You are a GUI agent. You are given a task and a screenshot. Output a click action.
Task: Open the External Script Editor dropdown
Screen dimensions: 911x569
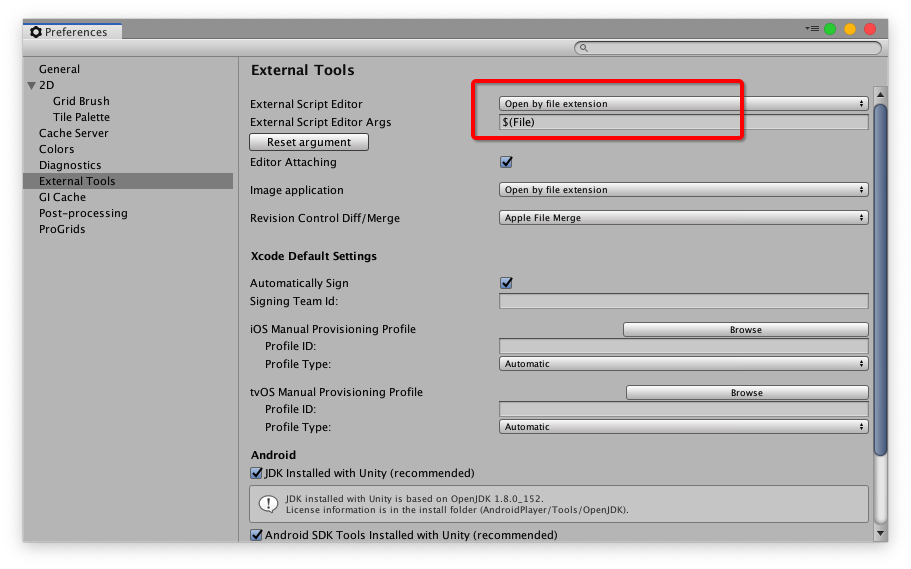(x=683, y=104)
